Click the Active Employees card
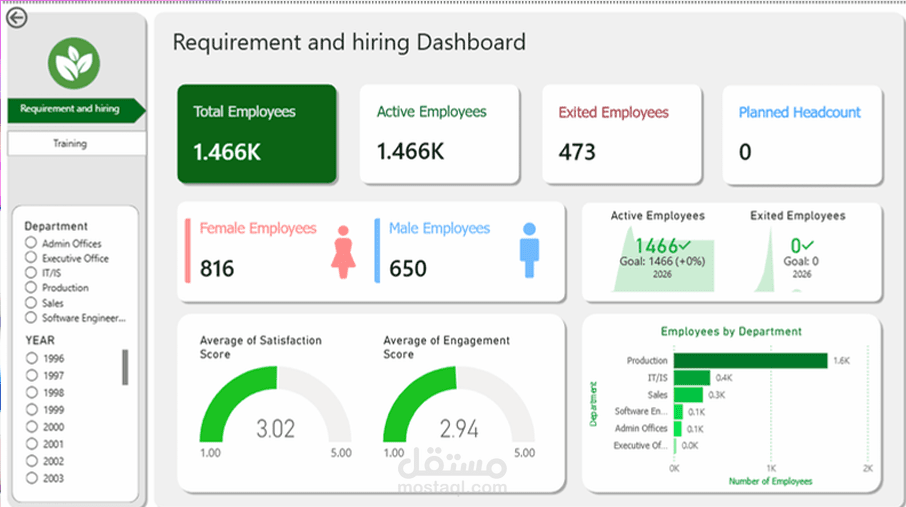906x507 pixels. click(x=440, y=134)
